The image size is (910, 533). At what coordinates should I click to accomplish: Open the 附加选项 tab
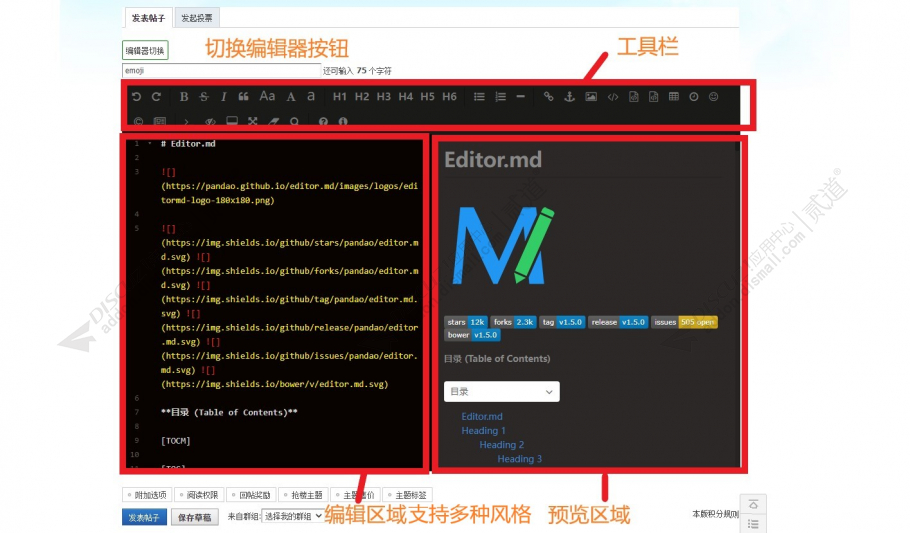click(146, 495)
